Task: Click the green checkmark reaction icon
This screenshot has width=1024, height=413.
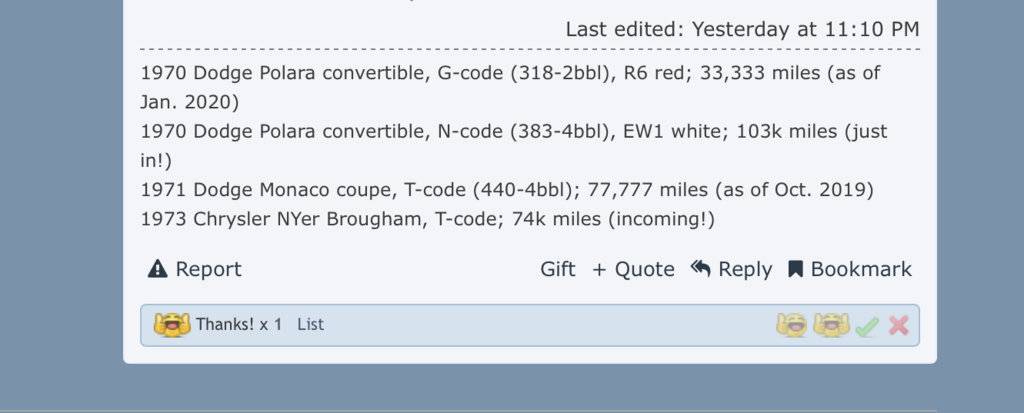Action: (866, 326)
